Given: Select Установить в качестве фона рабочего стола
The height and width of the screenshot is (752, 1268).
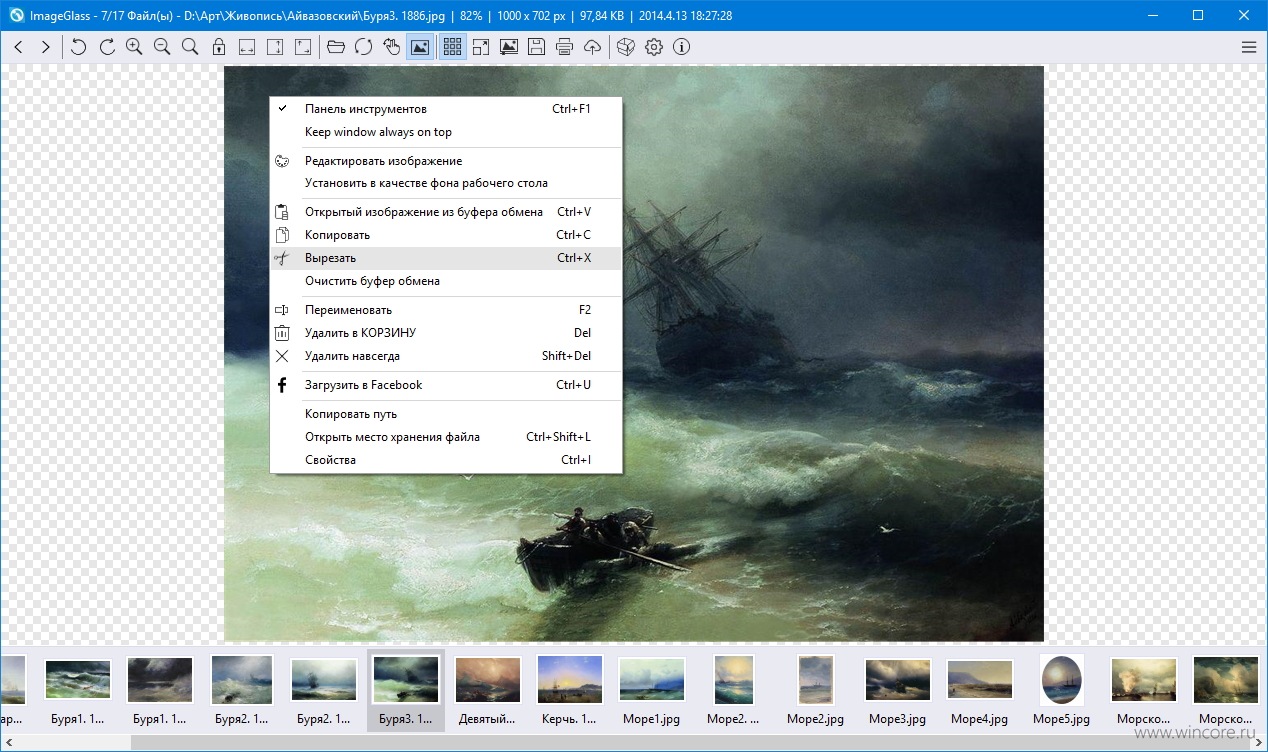Looking at the screenshot, I should [446, 184].
